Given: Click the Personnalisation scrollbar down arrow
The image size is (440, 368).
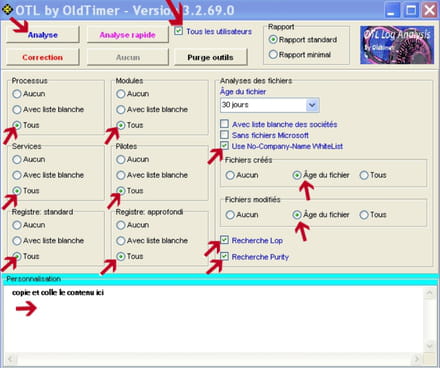Looking at the screenshot, I should (x=430, y=346).
